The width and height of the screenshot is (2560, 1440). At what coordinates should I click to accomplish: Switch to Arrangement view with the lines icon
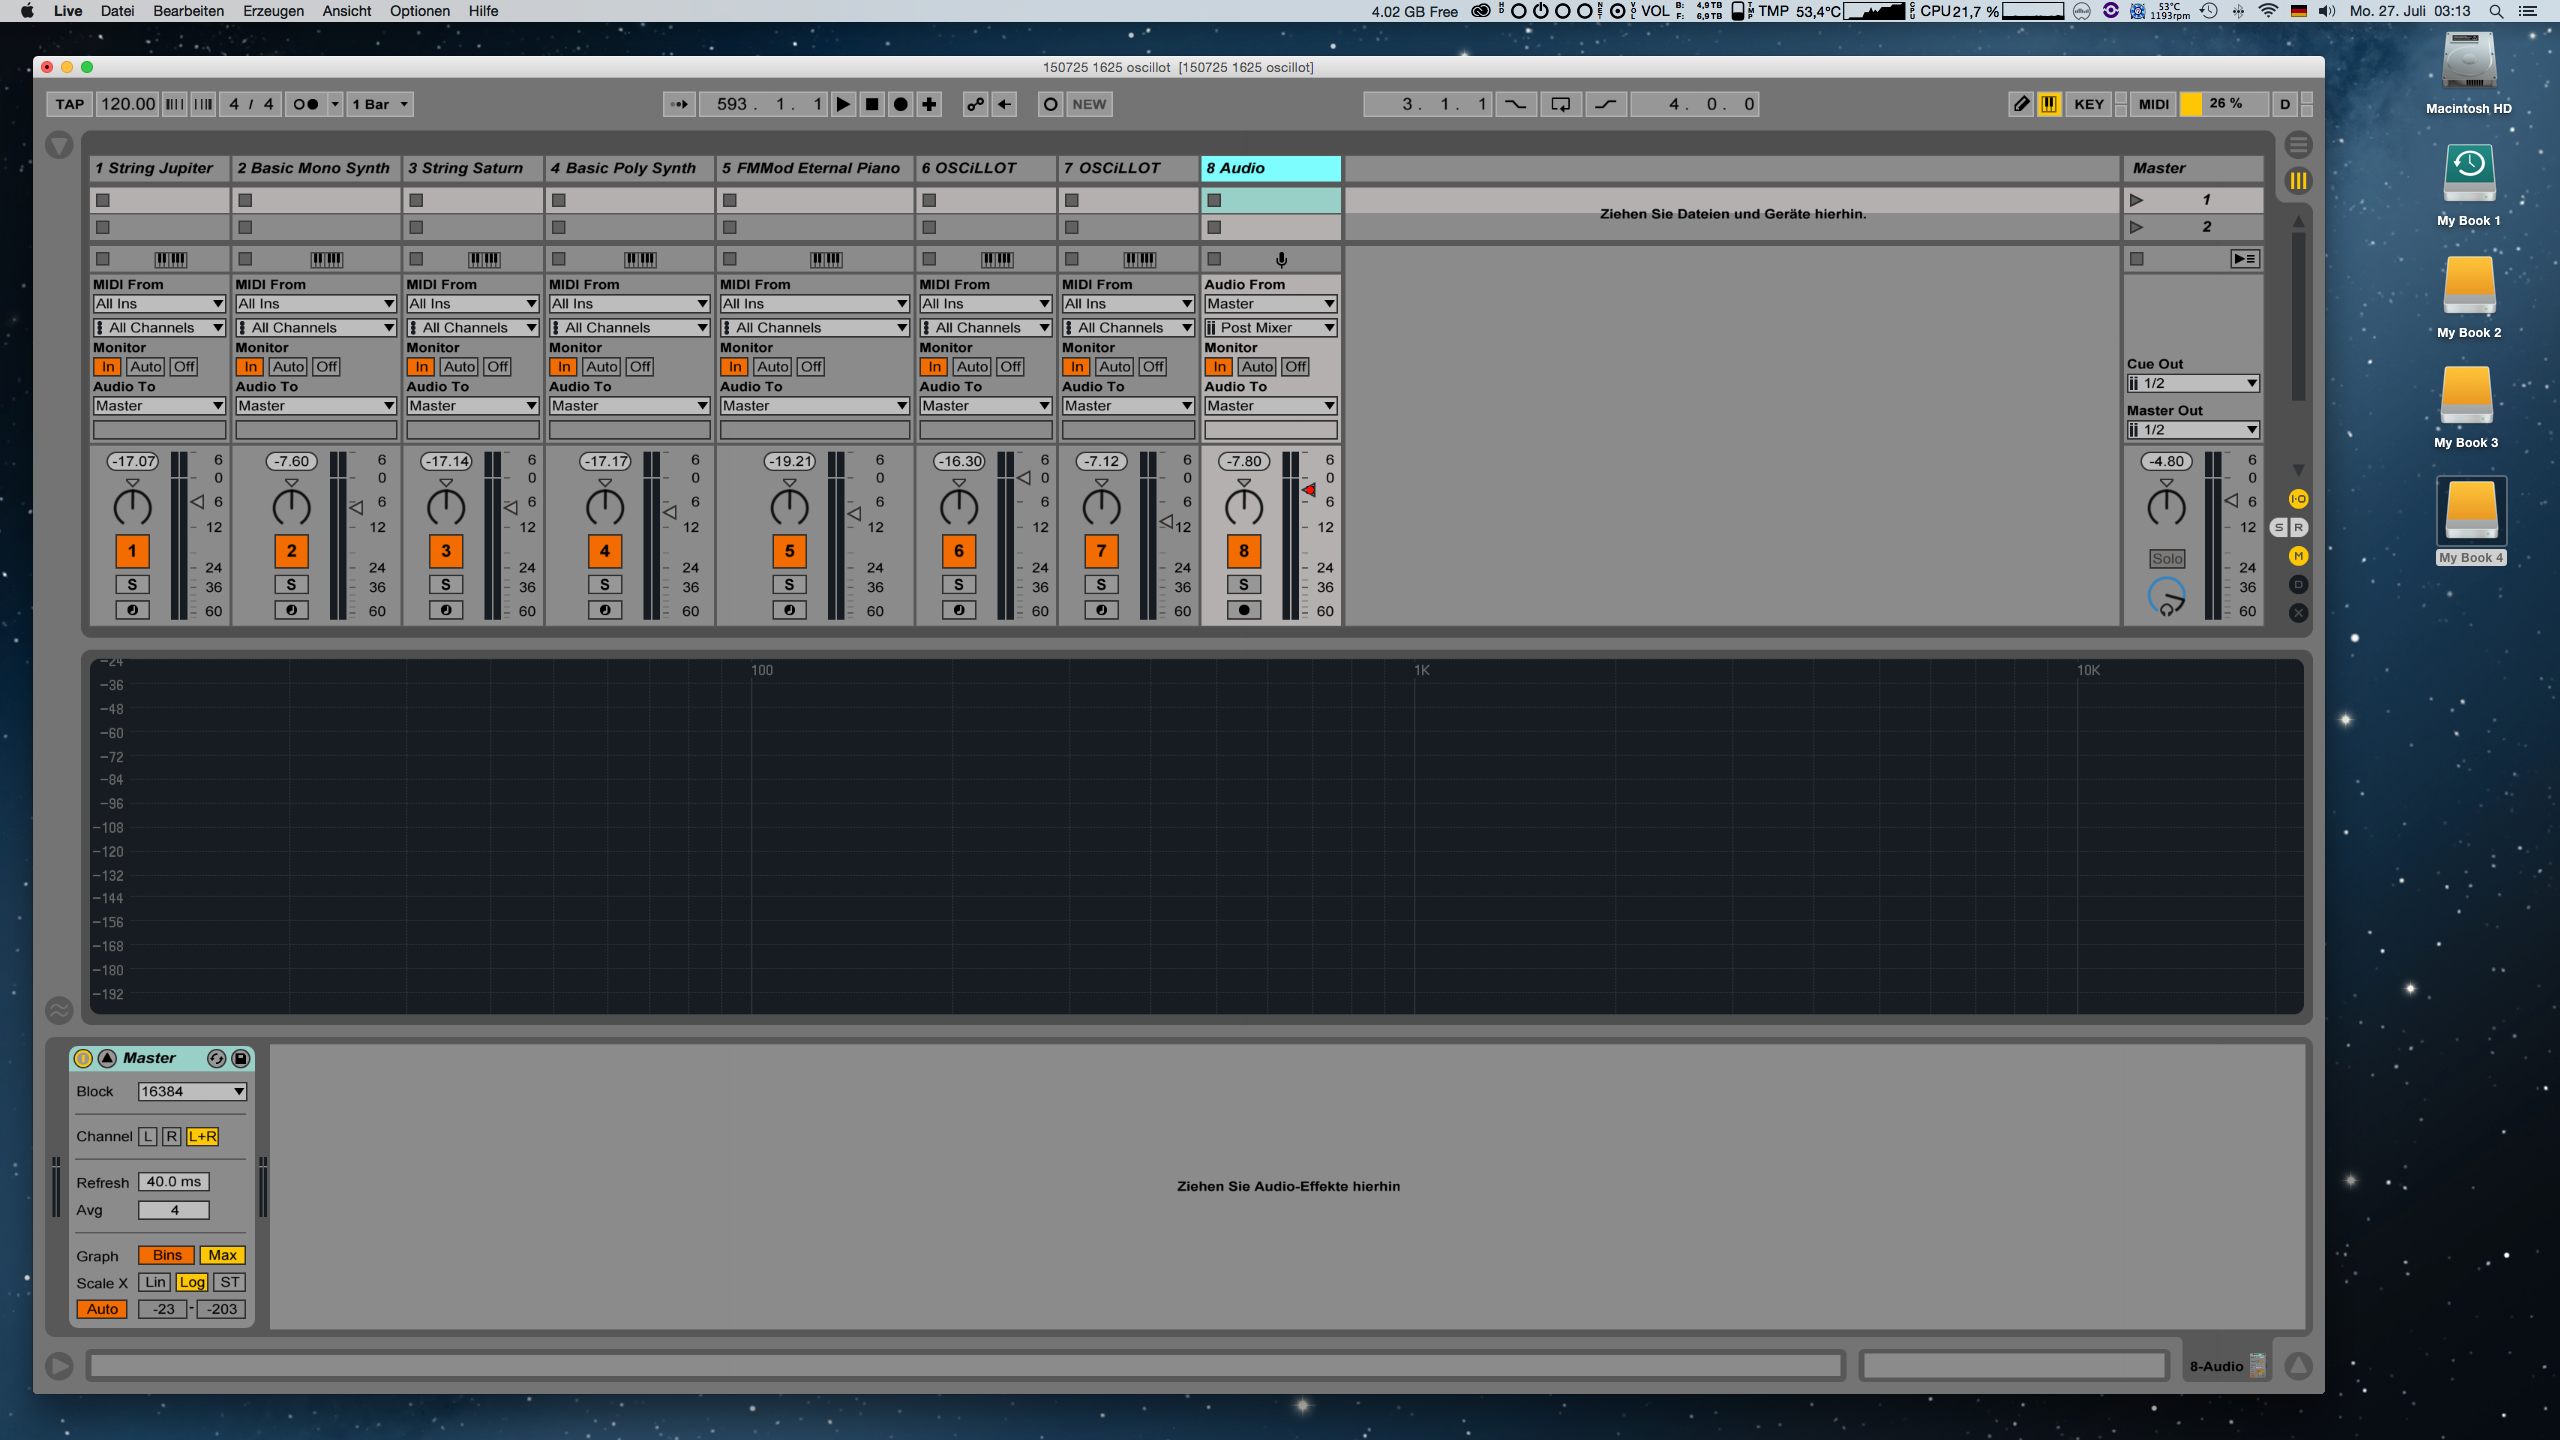click(2299, 146)
